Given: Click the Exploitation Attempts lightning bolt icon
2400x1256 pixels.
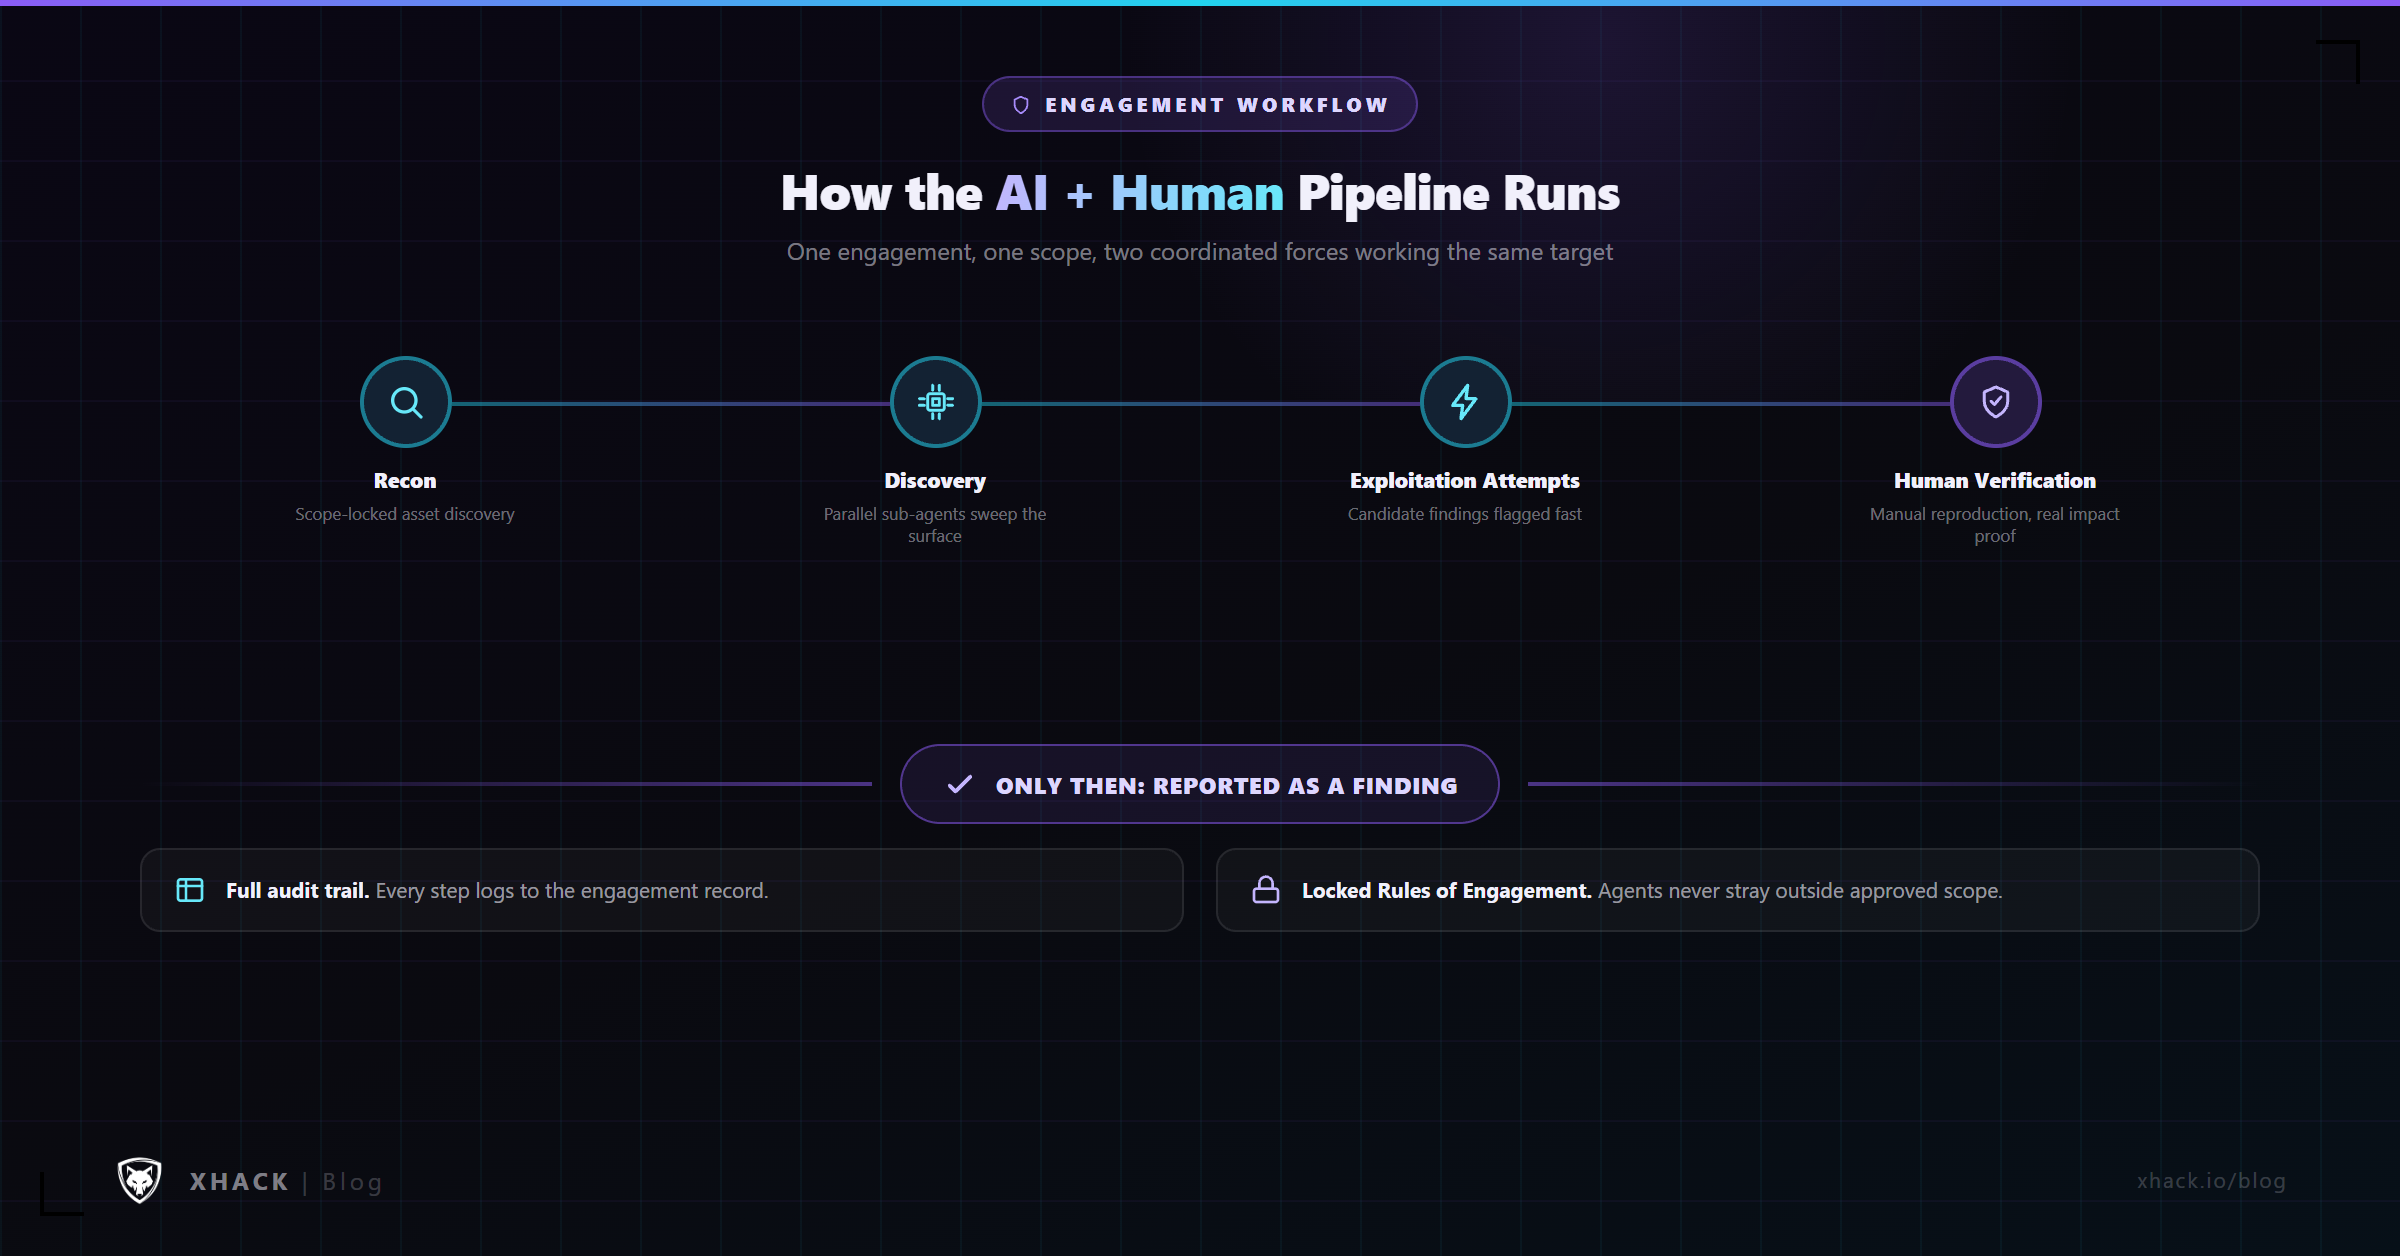Looking at the screenshot, I should click(1465, 402).
